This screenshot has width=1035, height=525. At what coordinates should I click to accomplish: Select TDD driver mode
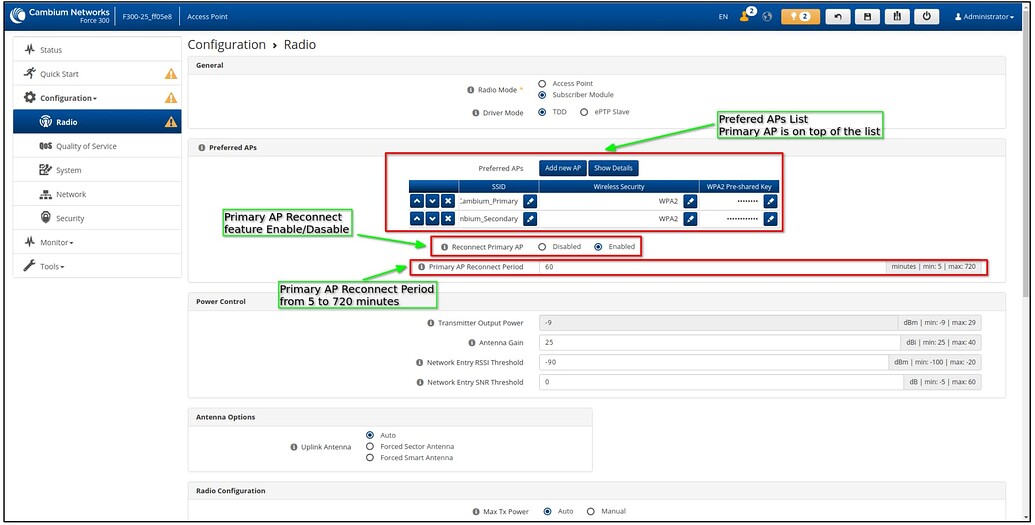click(542, 112)
